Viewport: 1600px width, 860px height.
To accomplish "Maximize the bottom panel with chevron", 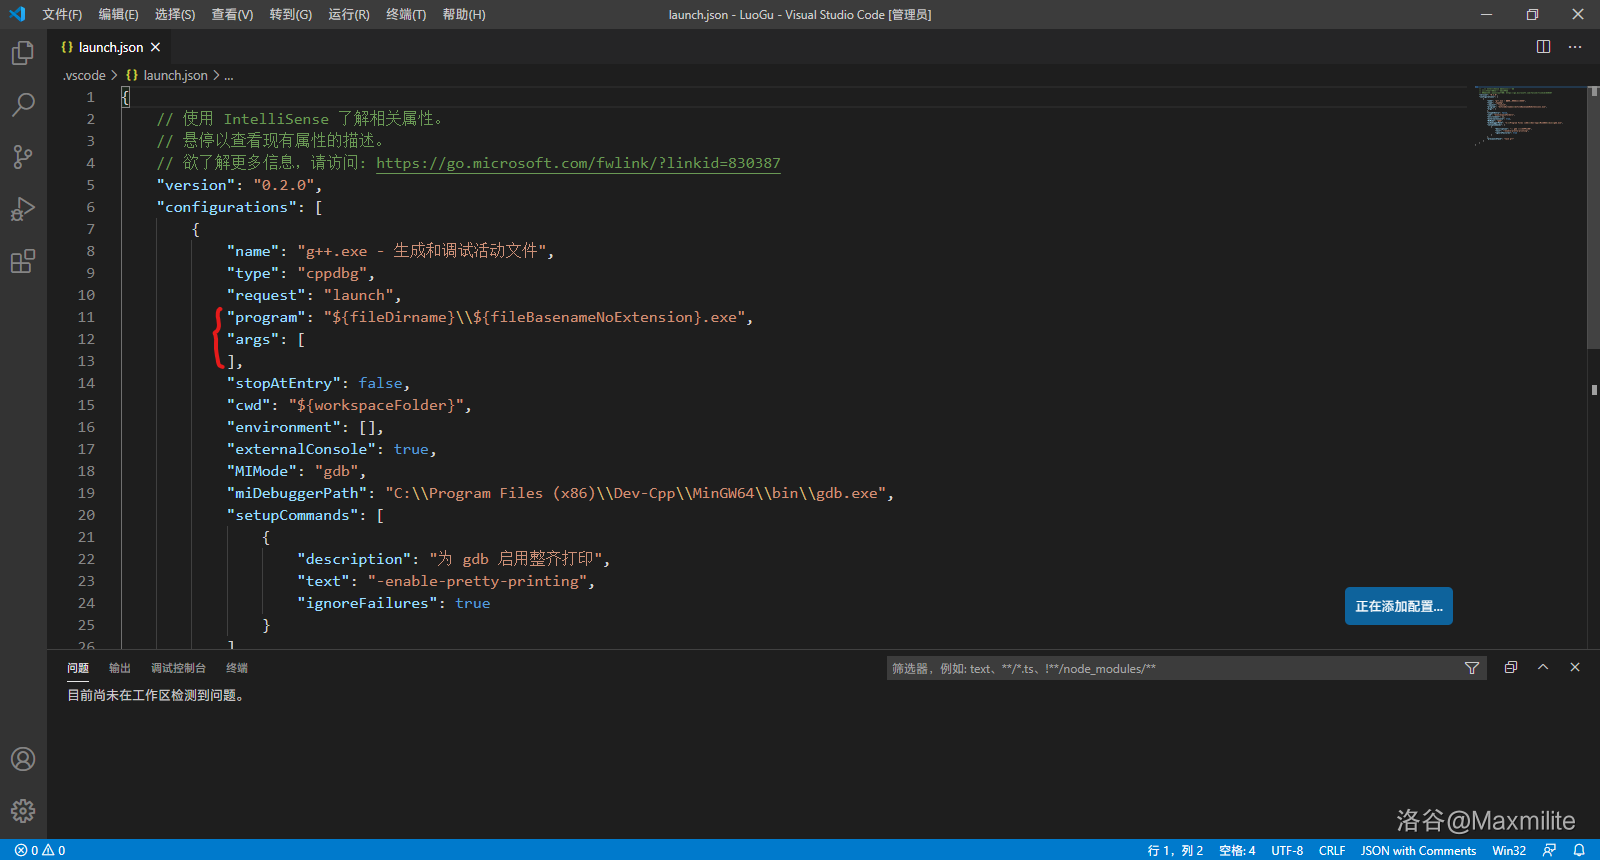I will coord(1543,667).
